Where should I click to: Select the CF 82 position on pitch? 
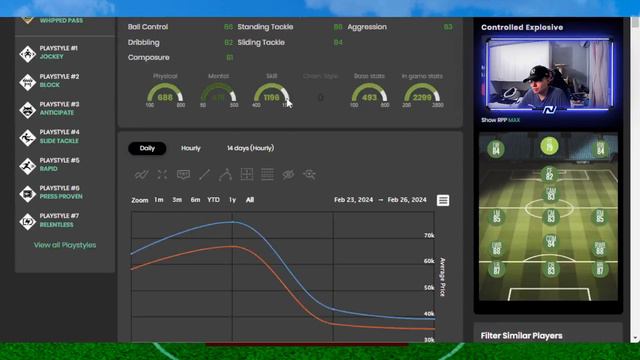pyautogui.click(x=549, y=174)
